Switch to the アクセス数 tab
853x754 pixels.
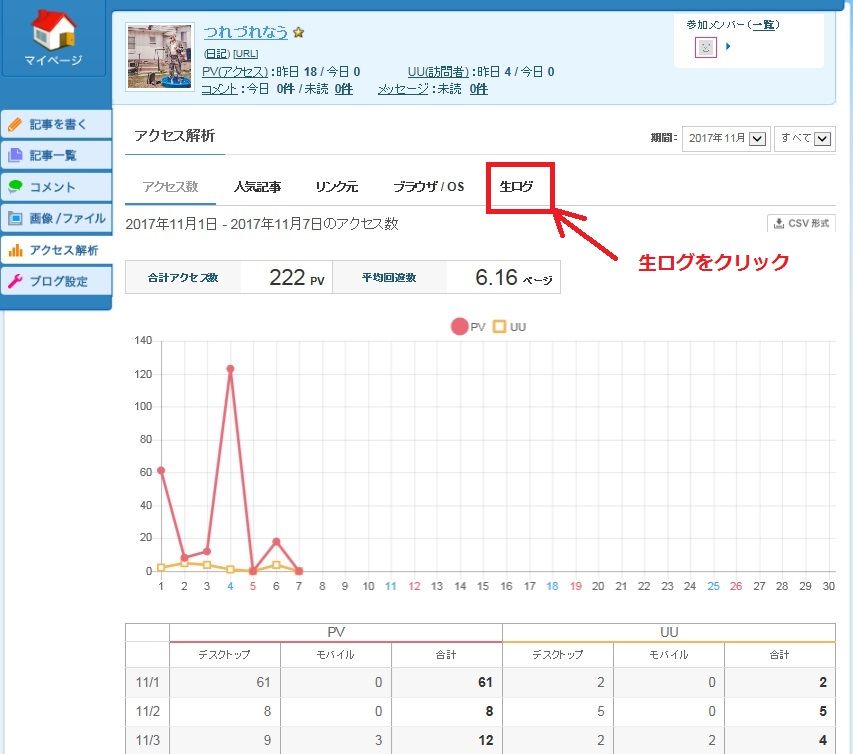tap(170, 187)
